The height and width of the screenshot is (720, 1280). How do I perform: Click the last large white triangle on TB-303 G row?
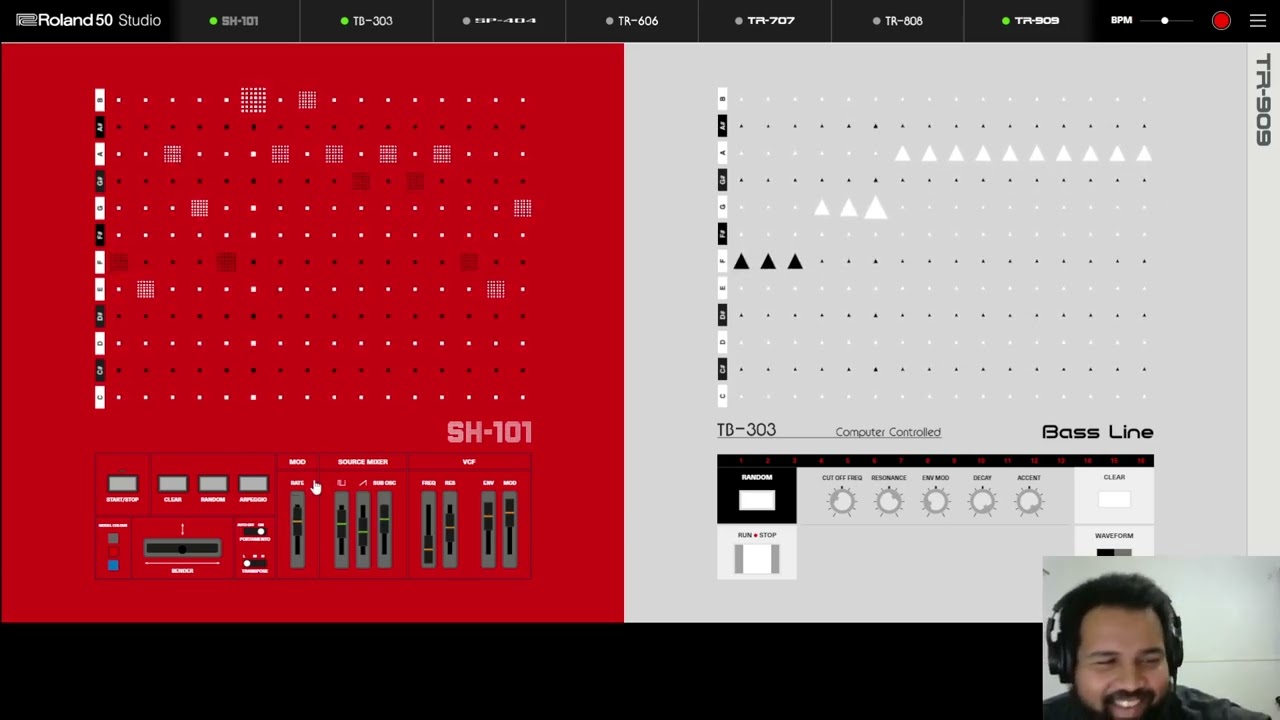tap(876, 207)
